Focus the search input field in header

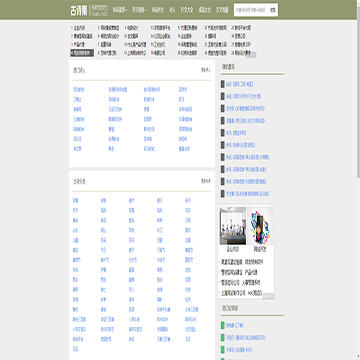click(x=251, y=10)
